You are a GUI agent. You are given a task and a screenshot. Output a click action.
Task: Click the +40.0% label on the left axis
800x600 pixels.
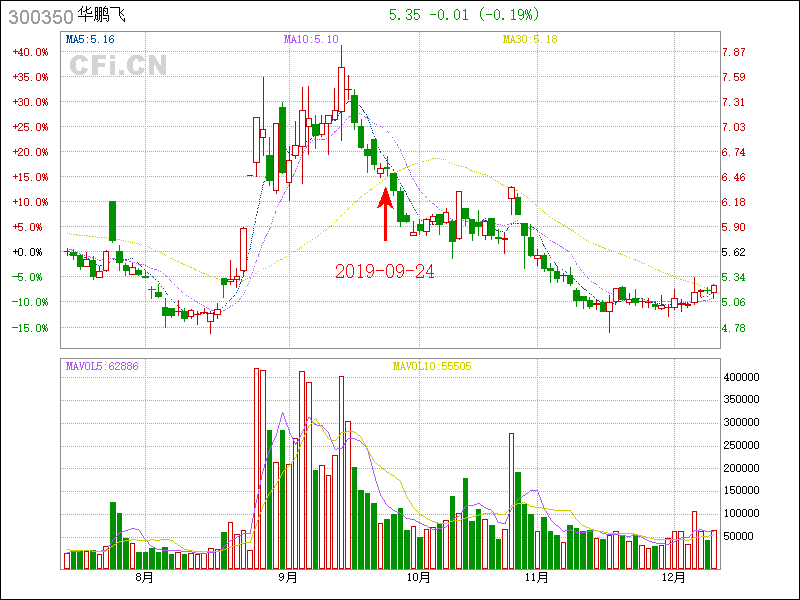click(30, 52)
